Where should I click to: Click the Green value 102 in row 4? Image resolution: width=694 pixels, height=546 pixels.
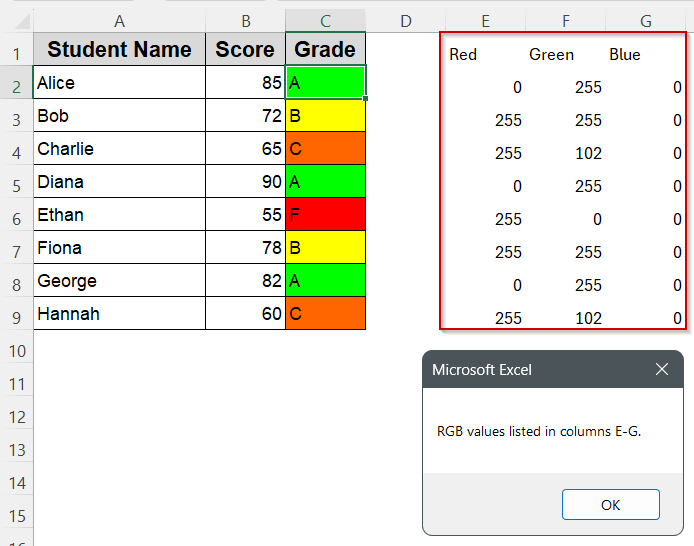(588, 154)
